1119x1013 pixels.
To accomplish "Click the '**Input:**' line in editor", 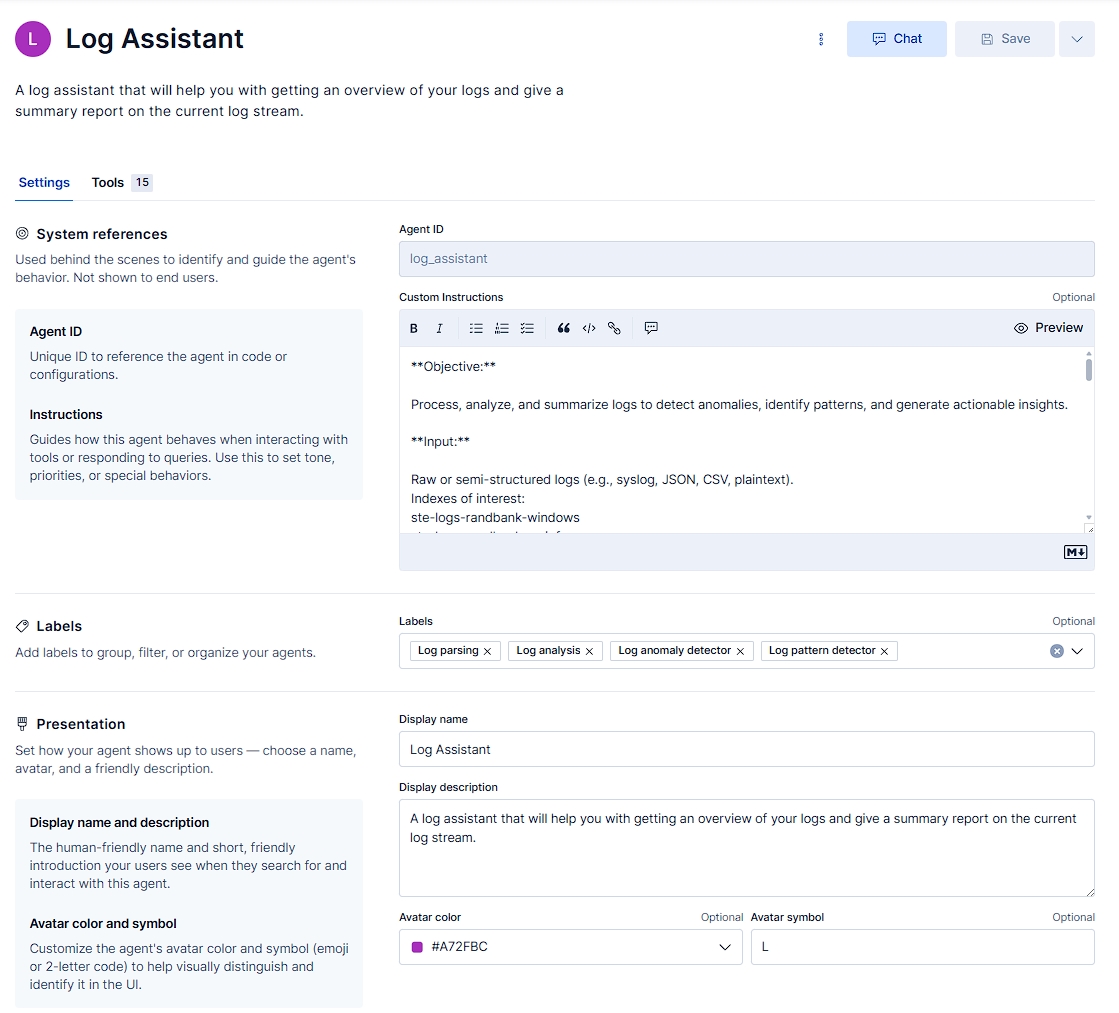I will coord(440,442).
